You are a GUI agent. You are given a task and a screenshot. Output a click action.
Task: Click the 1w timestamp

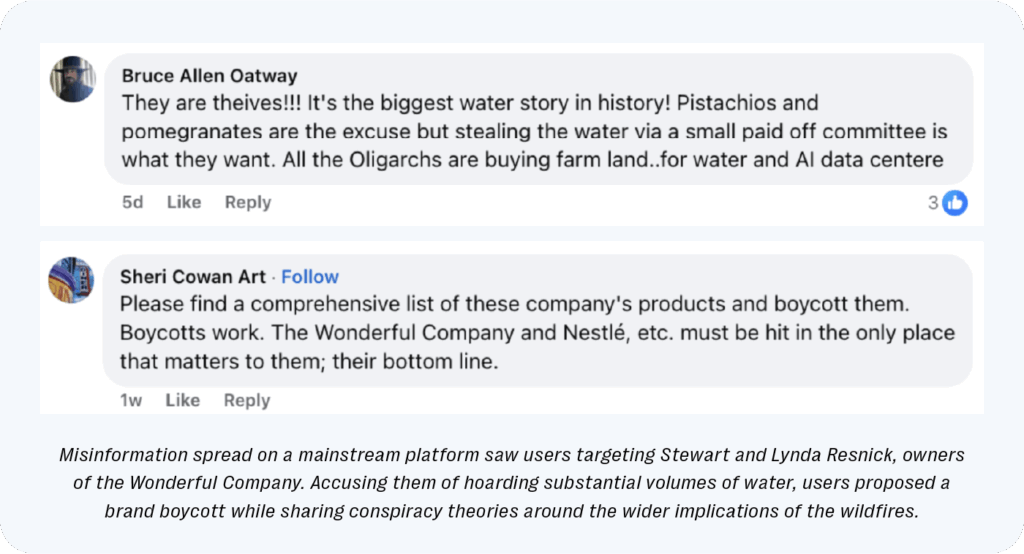click(x=132, y=400)
